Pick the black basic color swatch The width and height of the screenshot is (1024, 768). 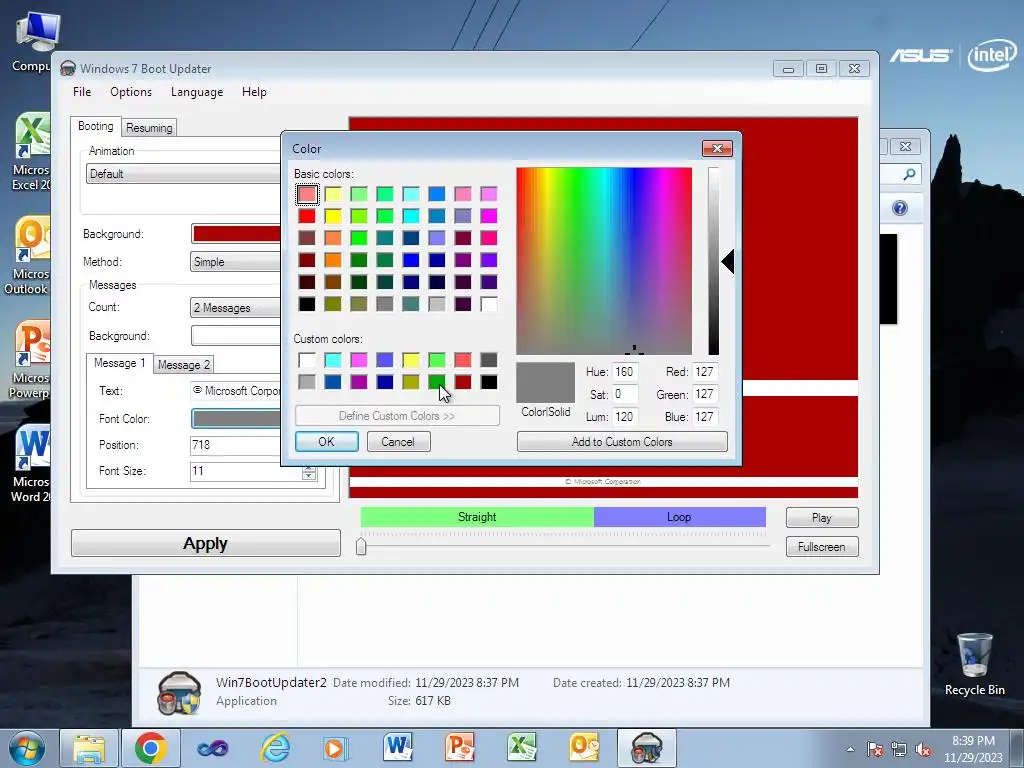[x=307, y=304]
